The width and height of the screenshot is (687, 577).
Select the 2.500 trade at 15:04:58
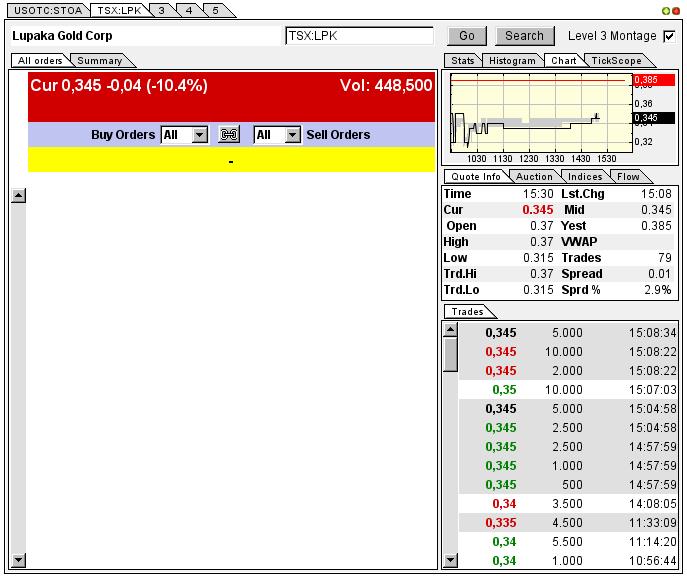pyautogui.click(x=568, y=428)
